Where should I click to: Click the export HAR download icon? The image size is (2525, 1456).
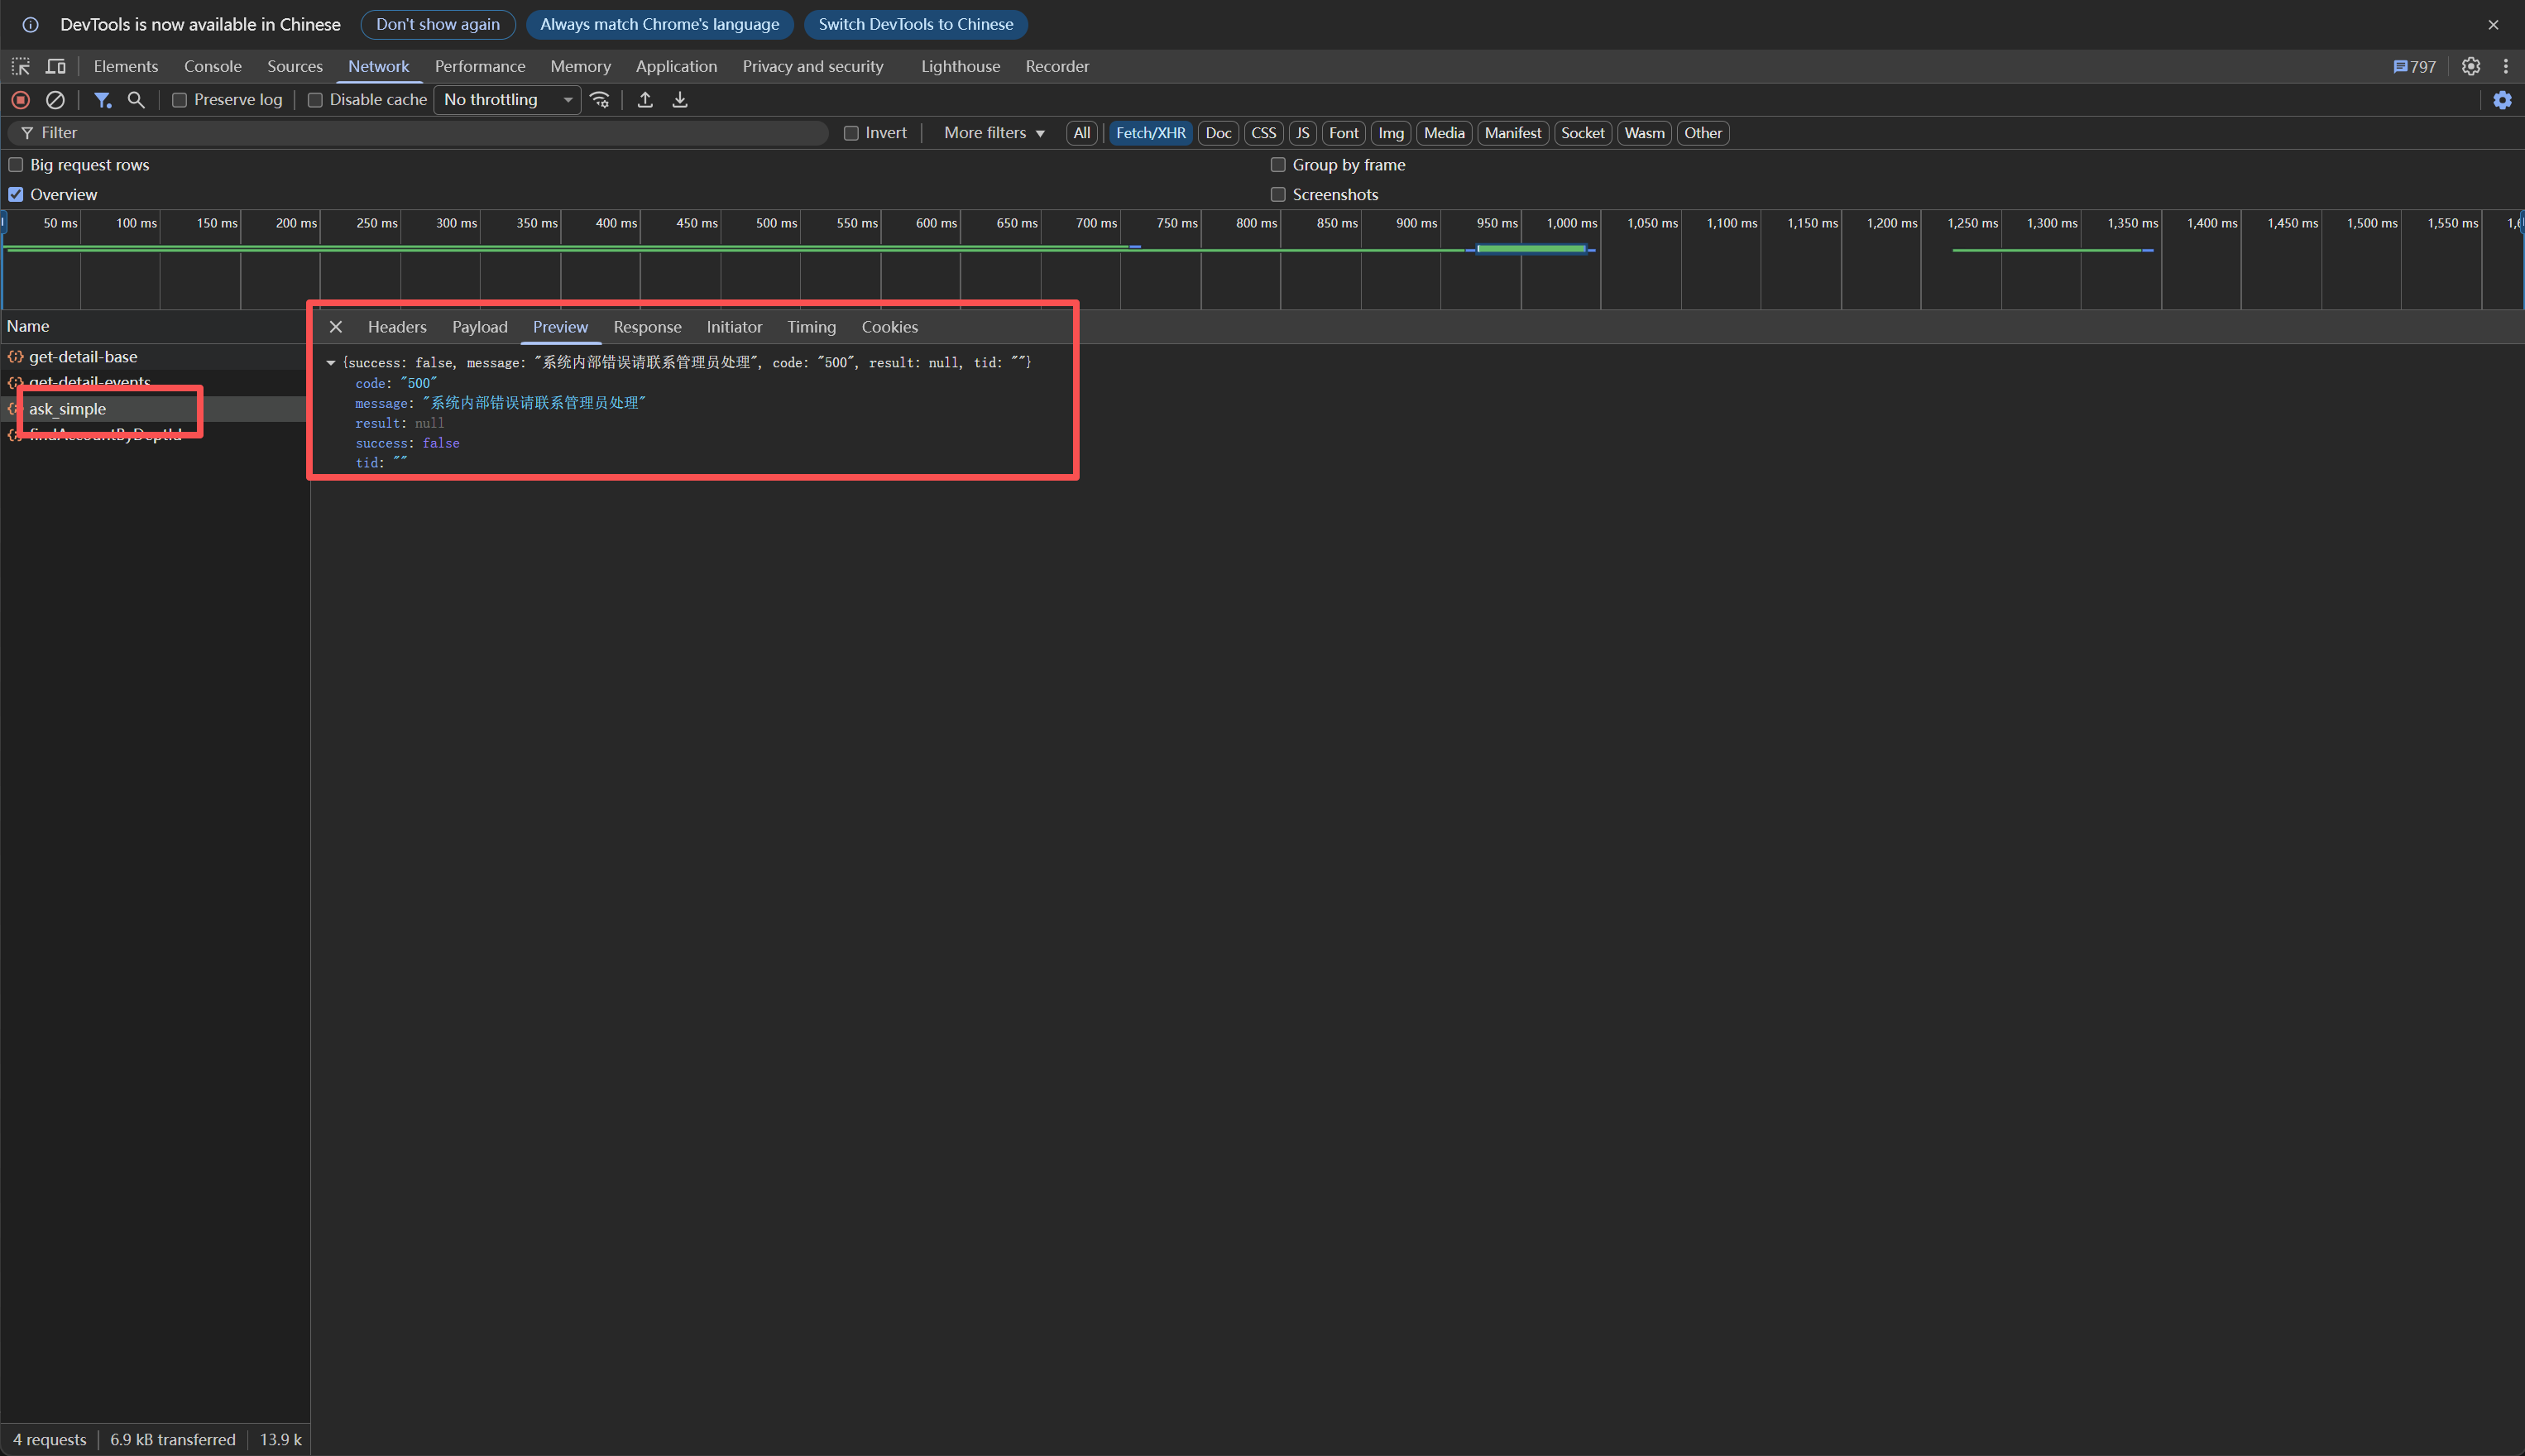680,100
